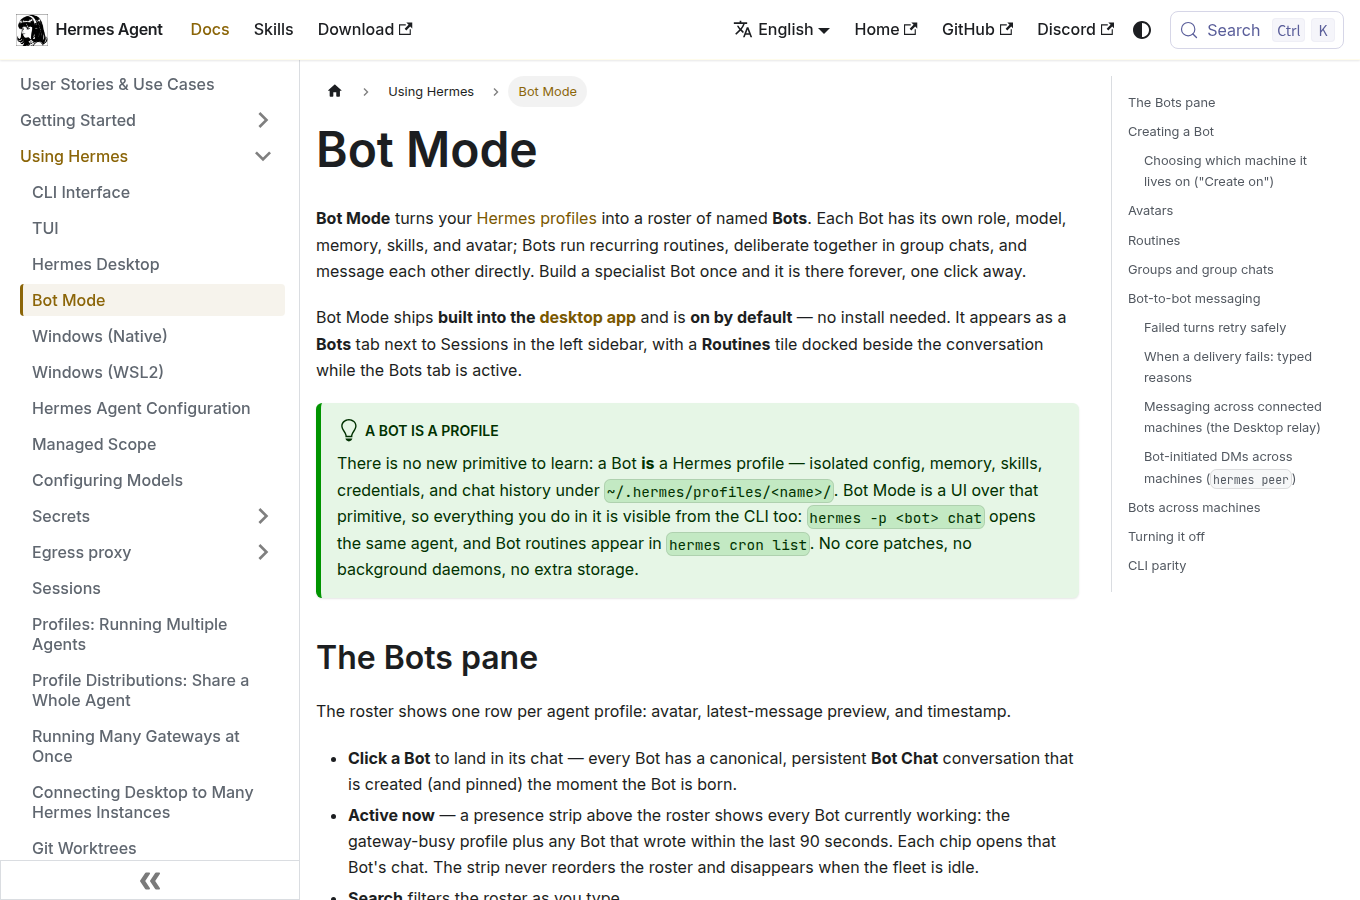Expand the Getting Started section
Image resolution: width=1360 pixels, height=900 pixels.
[x=263, y=120]
